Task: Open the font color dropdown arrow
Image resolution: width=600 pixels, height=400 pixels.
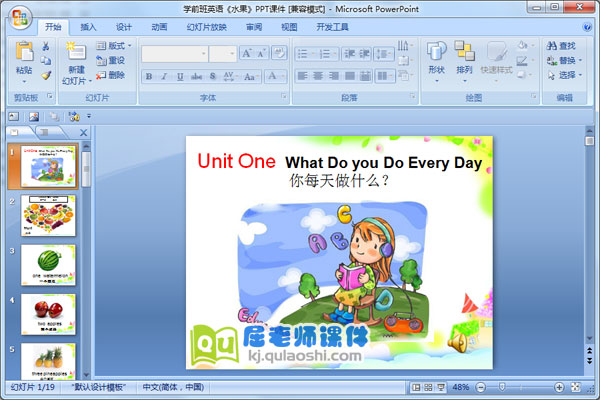Action: tap(284, 77)
